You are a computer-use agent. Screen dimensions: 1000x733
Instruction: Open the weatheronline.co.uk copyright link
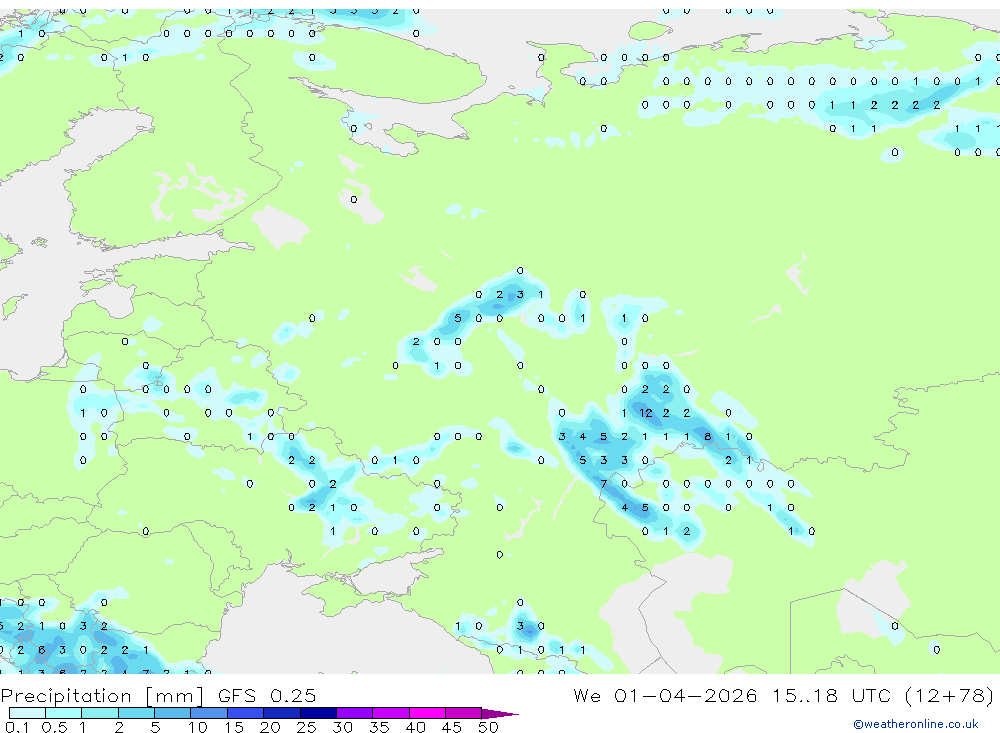tap(916, 724)
